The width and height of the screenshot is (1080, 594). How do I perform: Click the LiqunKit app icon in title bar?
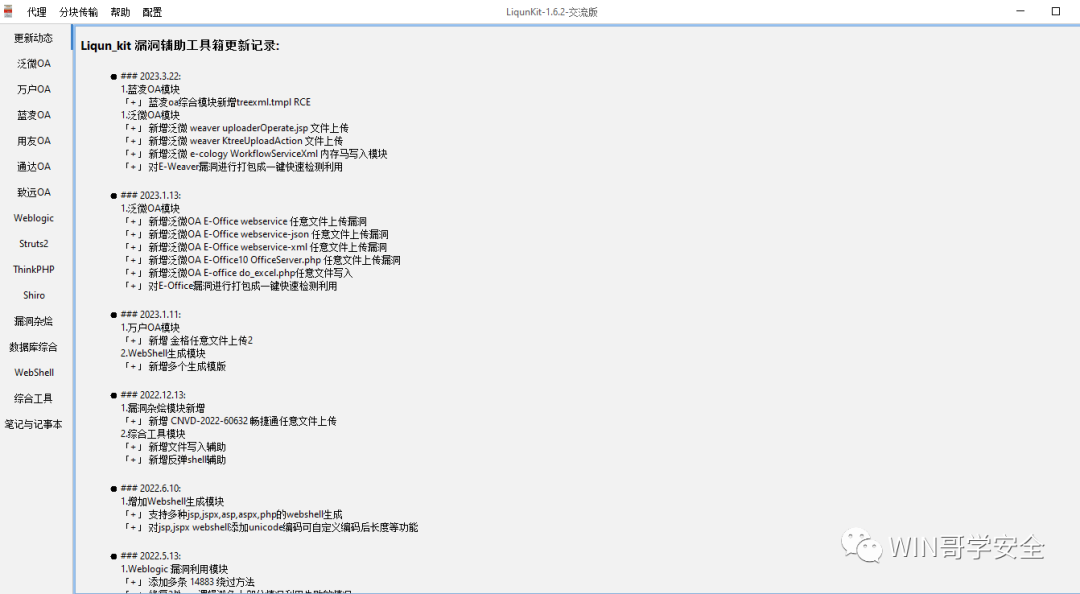[x=8, y=12]
